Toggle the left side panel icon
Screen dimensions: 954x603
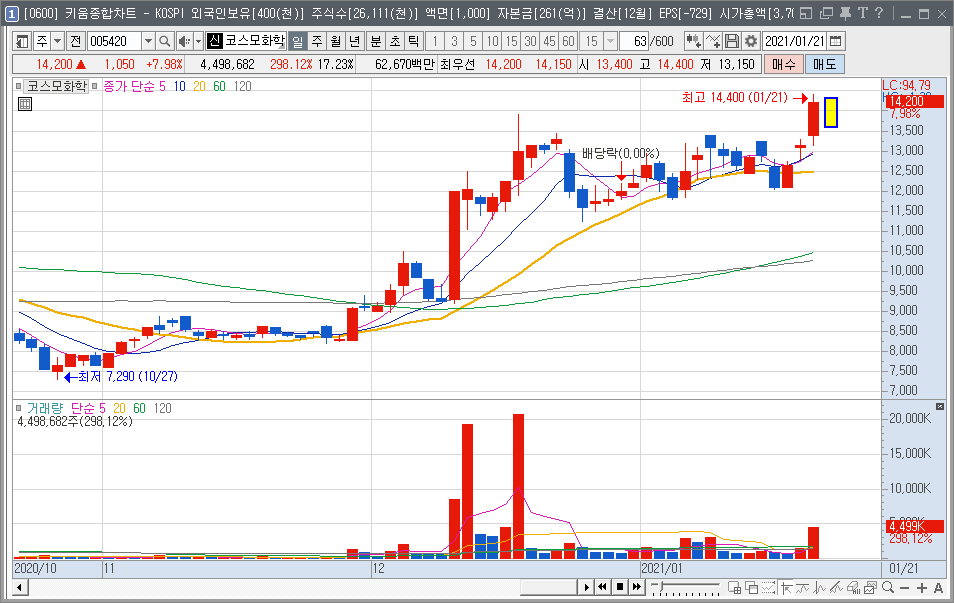[22, 41]
